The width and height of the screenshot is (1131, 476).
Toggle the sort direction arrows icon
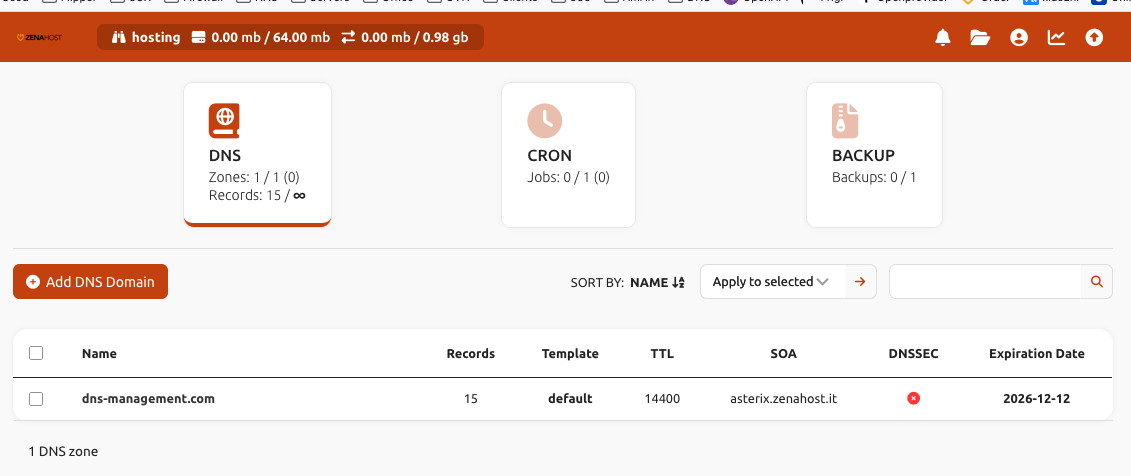(678, 283)
